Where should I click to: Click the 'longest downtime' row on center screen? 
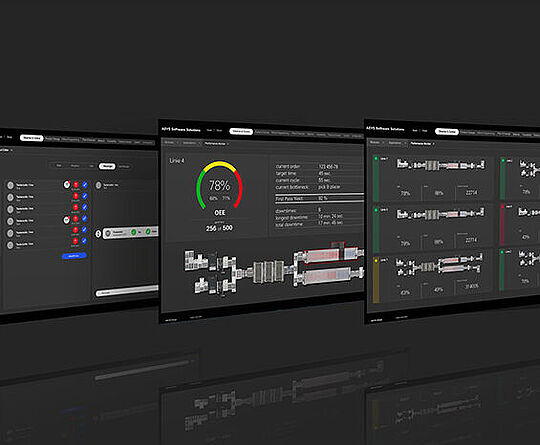(319, 217)
